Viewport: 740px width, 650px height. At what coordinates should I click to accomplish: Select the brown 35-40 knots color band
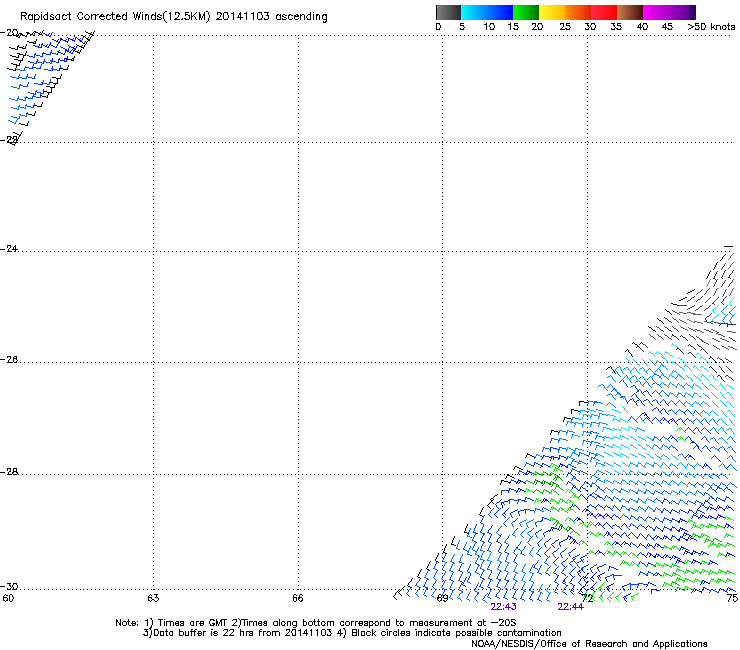pyautogui.click(x=630, y=12)
